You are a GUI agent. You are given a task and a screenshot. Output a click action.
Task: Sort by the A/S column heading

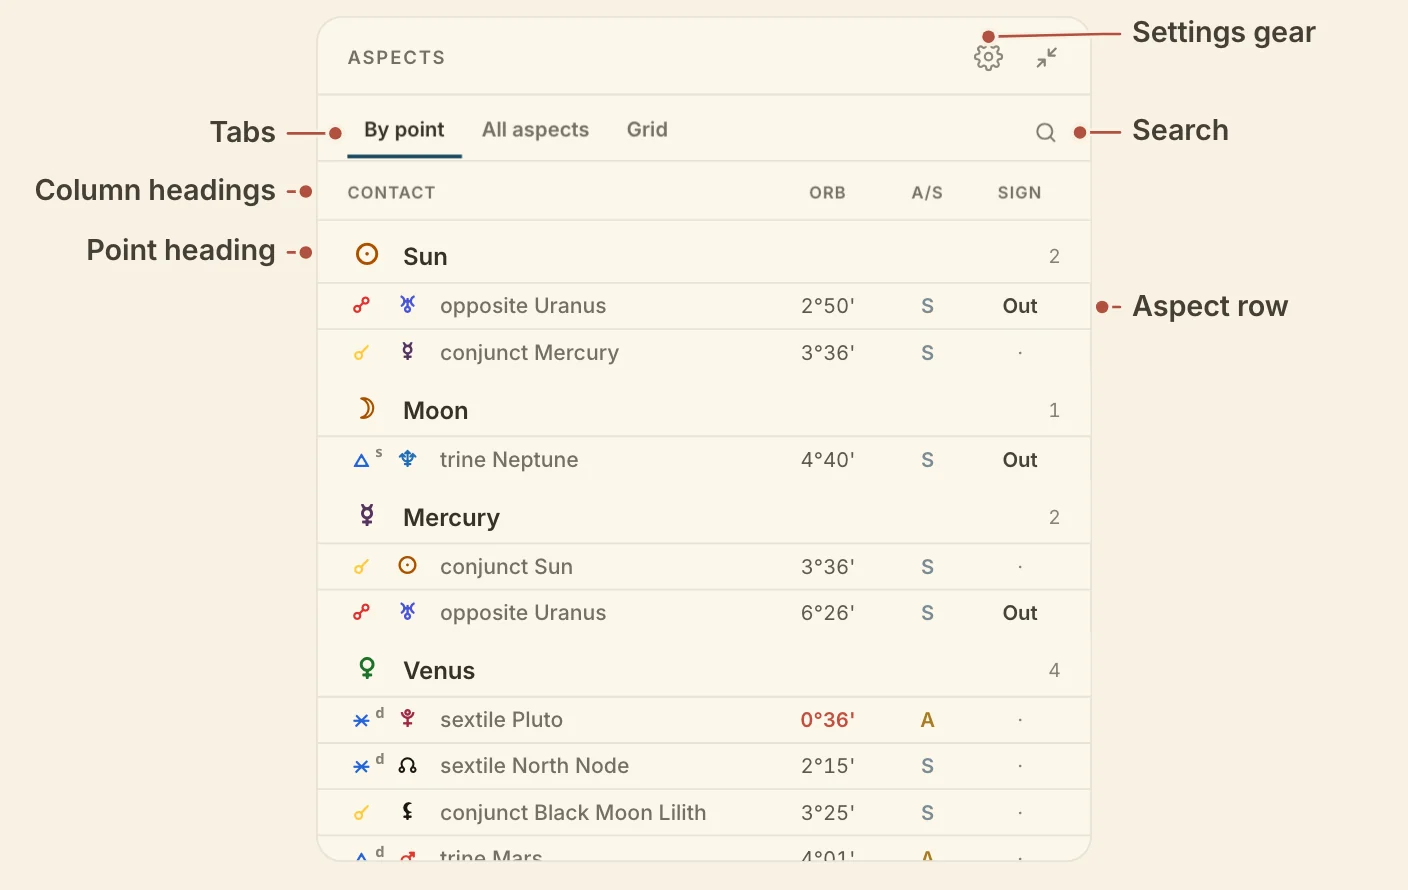[927, 193]
